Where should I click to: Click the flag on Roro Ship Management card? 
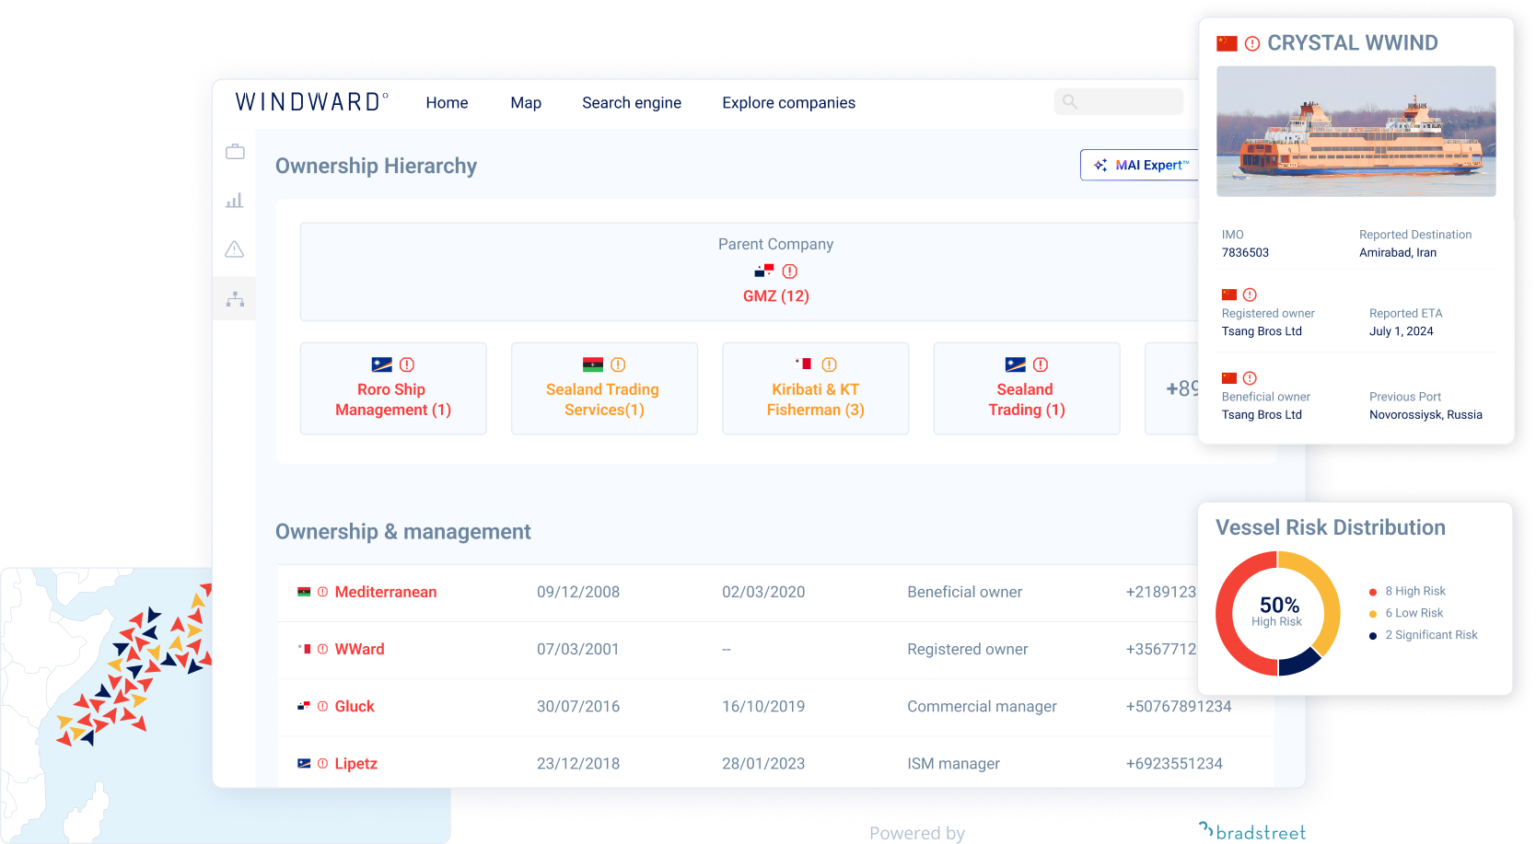point(382,365)
